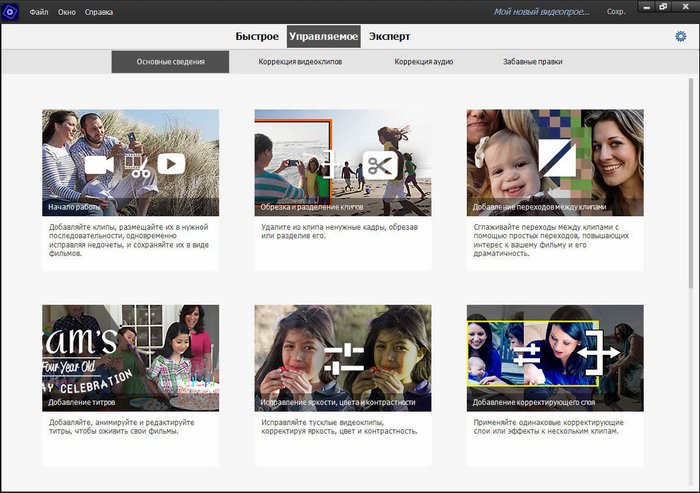Open the Добавление титров guided edit thumbnail
This screenshot has height=493, width=700.
pyautogui.click(x=130, y=359)
